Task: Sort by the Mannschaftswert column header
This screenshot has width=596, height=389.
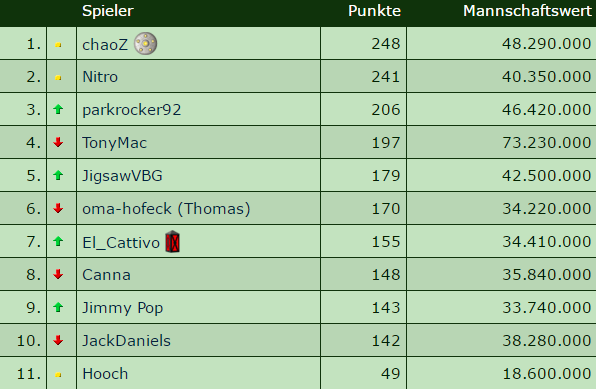Action: (527, 11)
